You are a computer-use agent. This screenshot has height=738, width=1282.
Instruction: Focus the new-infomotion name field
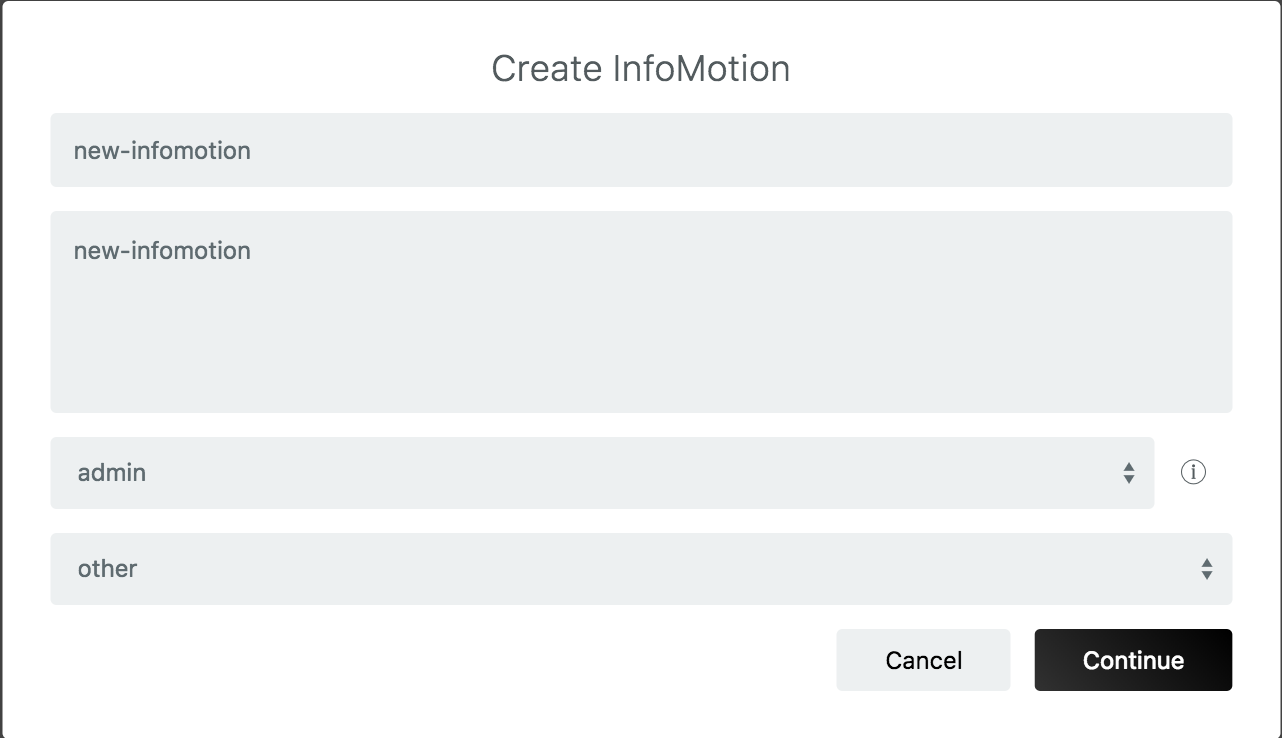click(641, 150)
